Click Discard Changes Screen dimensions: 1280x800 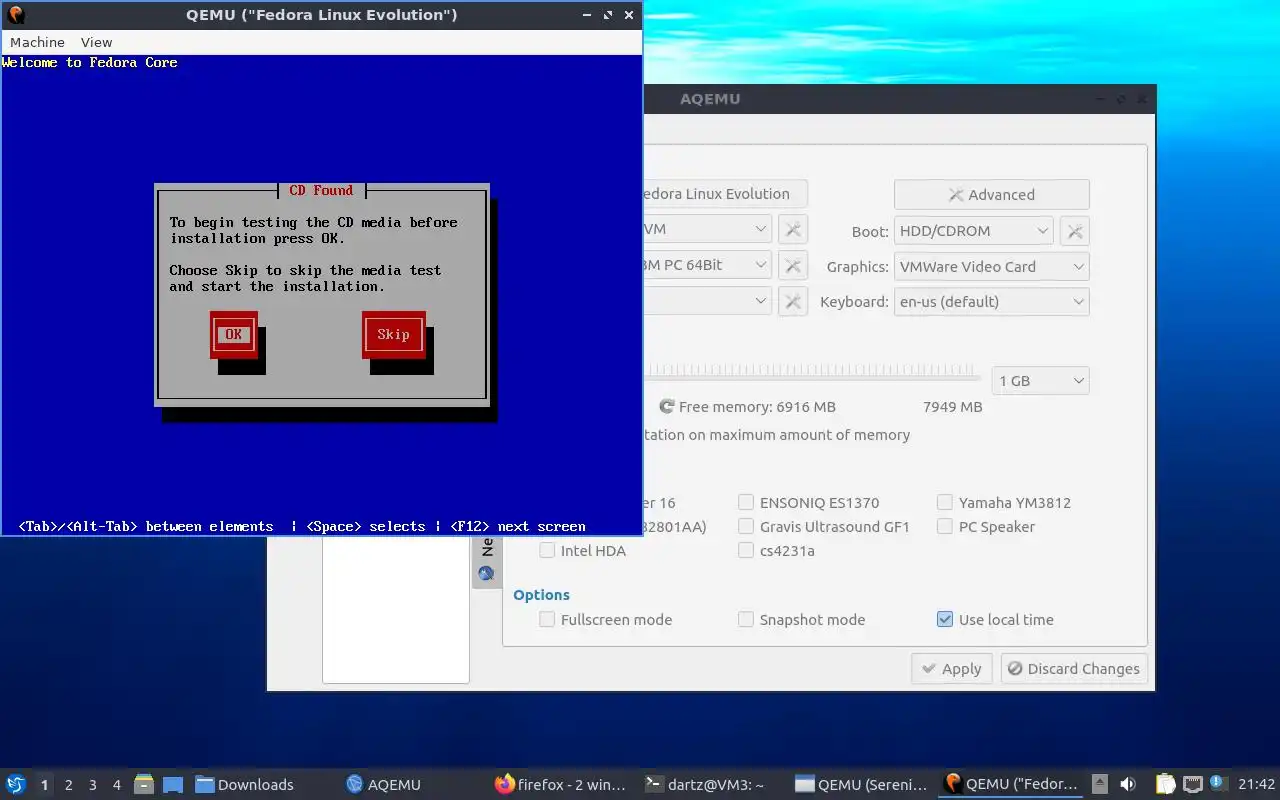1074,669
